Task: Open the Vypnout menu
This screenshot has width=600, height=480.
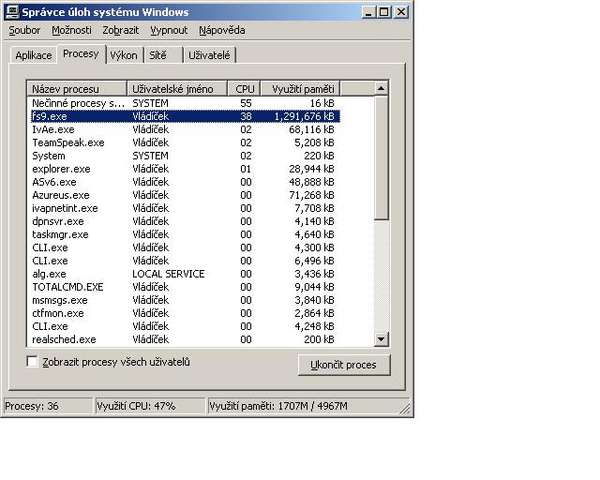Action: pyautogui.click(x=169, y=30)
